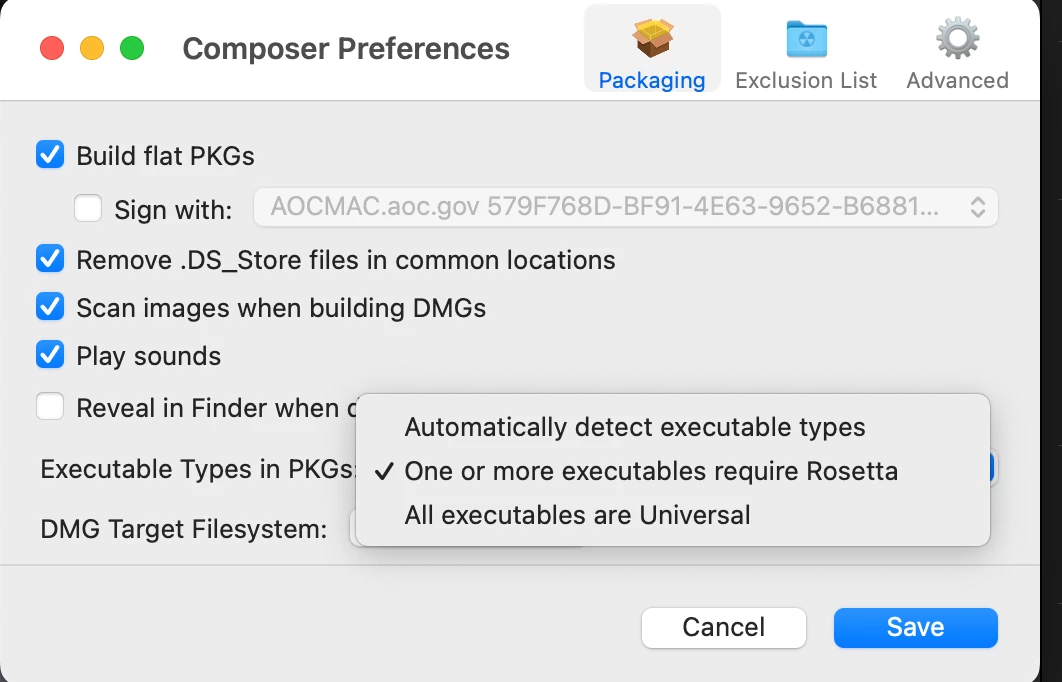Turn off Play sounds
Screen dimensions: 1062x682
click(50, 355)
